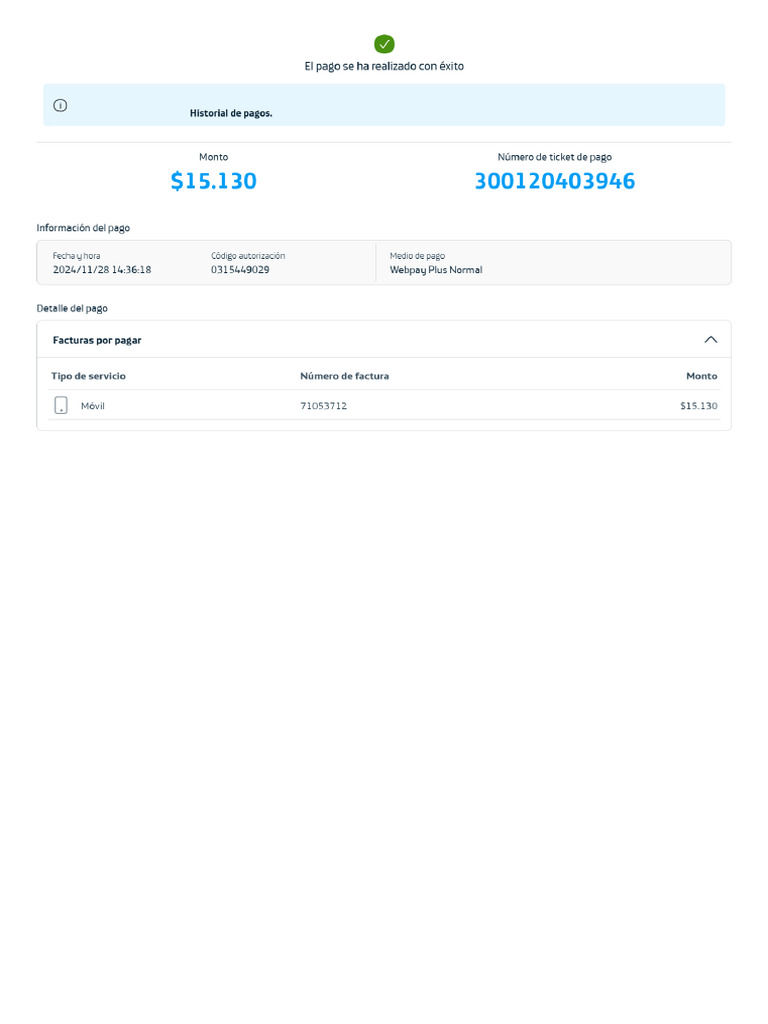Click the green success checkmark icon
The width and height of the screenshot is (768, 1024).
point(384,44)
